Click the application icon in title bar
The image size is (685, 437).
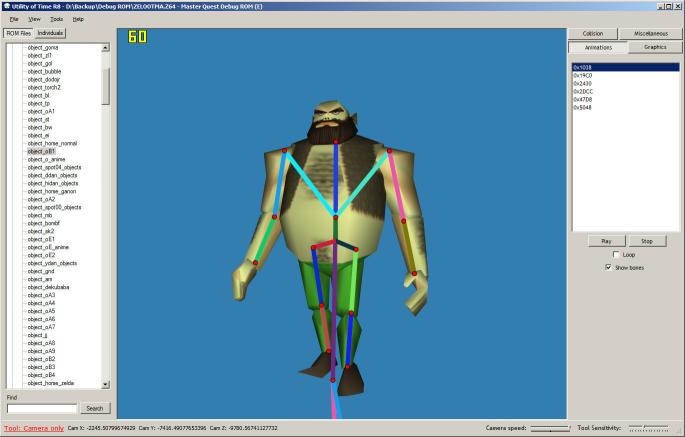(x=6, y=6)
